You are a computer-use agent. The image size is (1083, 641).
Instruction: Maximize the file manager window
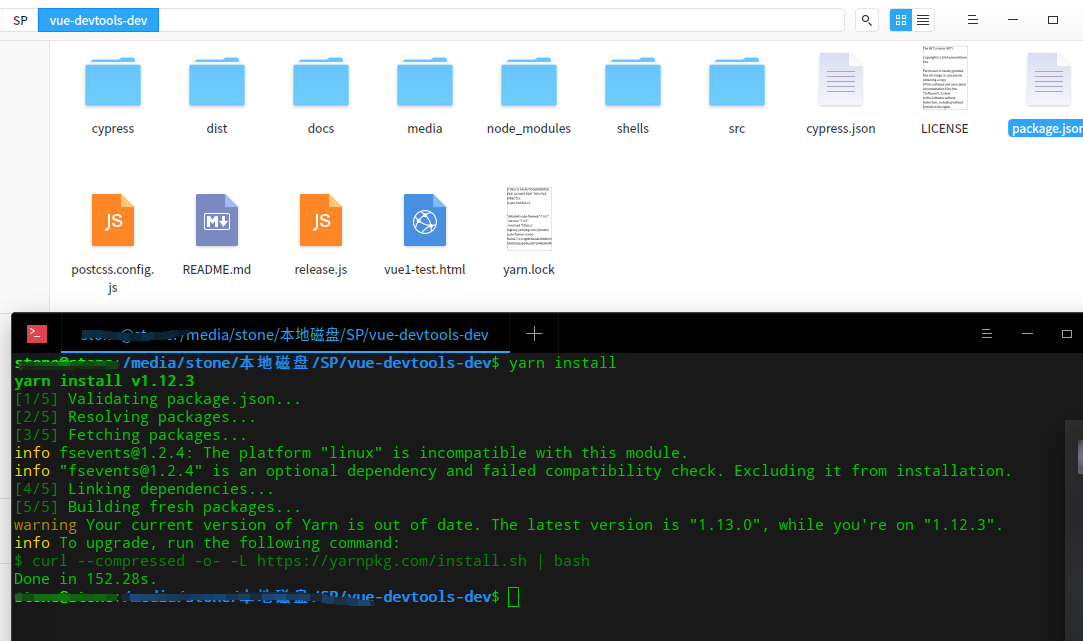tap(1053, 20)
